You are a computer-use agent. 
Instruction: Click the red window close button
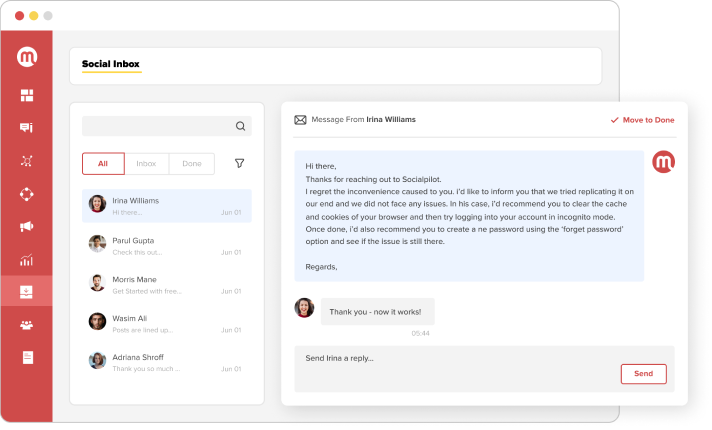pos(20,16)
